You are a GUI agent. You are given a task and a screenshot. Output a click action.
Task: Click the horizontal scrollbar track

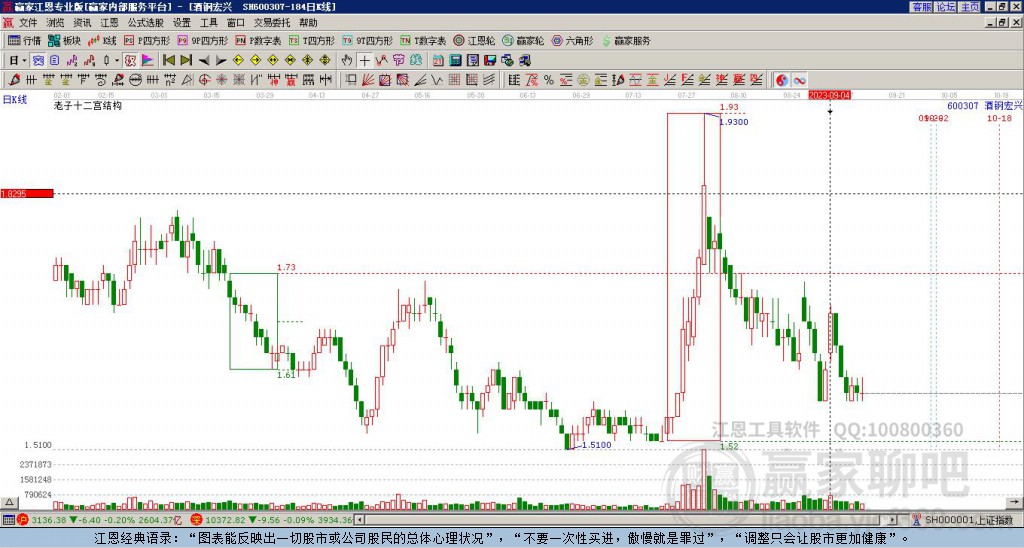click(x=627, y=520)
